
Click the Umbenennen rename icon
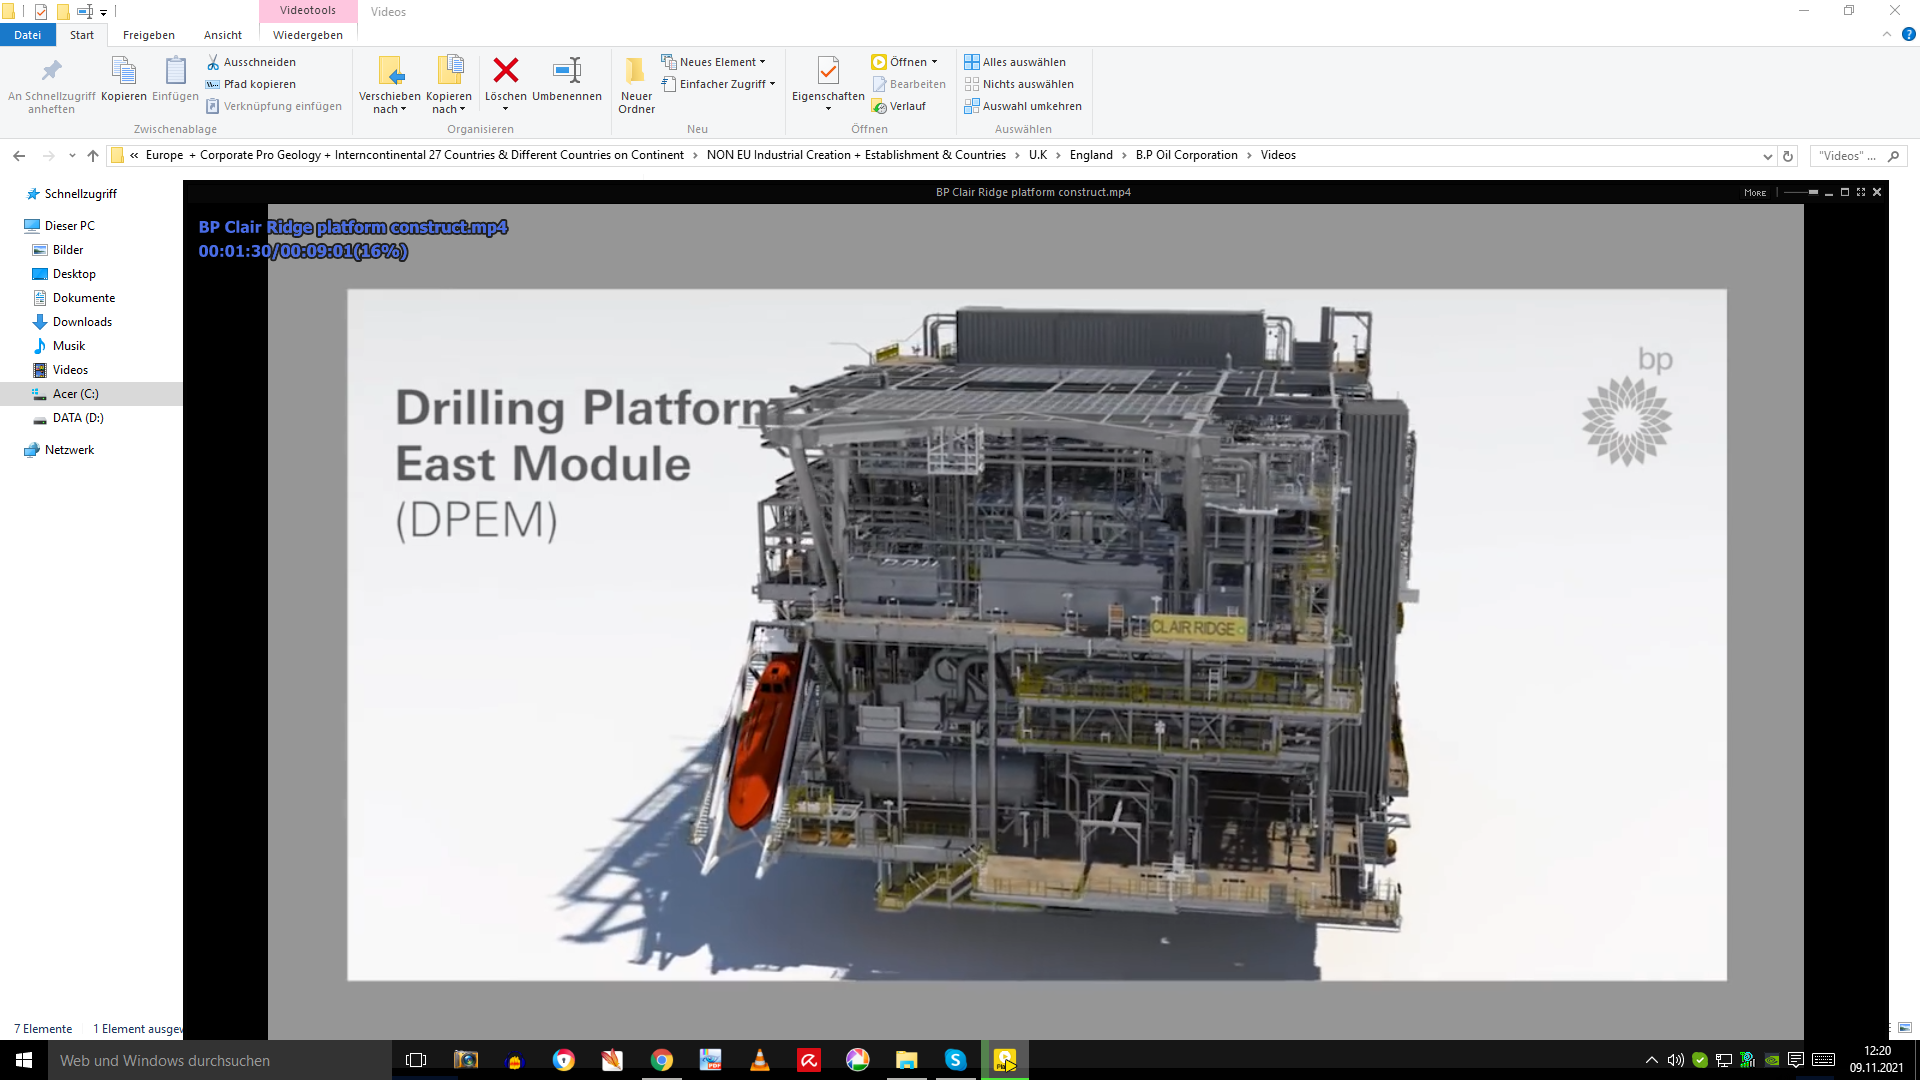pos(567,70)
